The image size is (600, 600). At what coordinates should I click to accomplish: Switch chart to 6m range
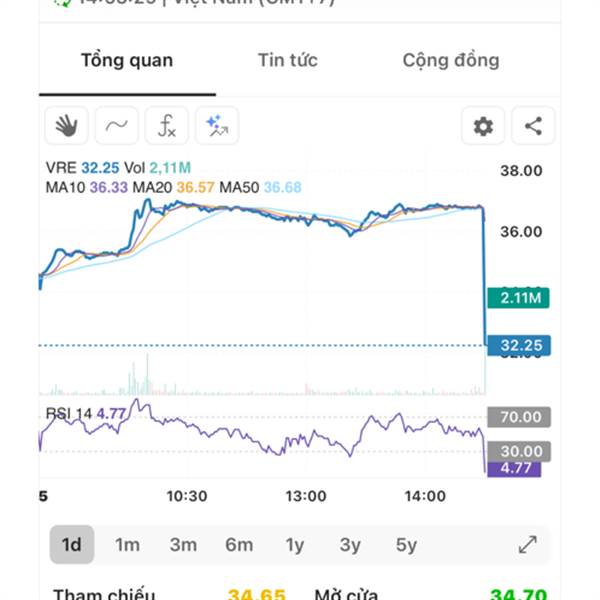239,545
